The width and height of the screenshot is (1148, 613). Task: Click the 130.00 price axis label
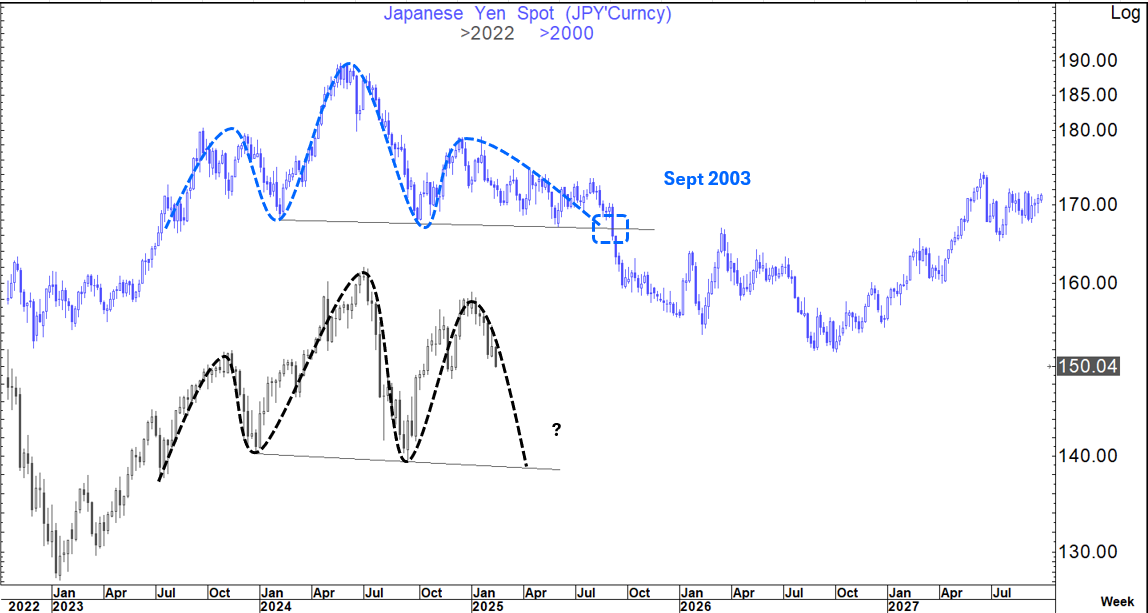click(1089, 551)
